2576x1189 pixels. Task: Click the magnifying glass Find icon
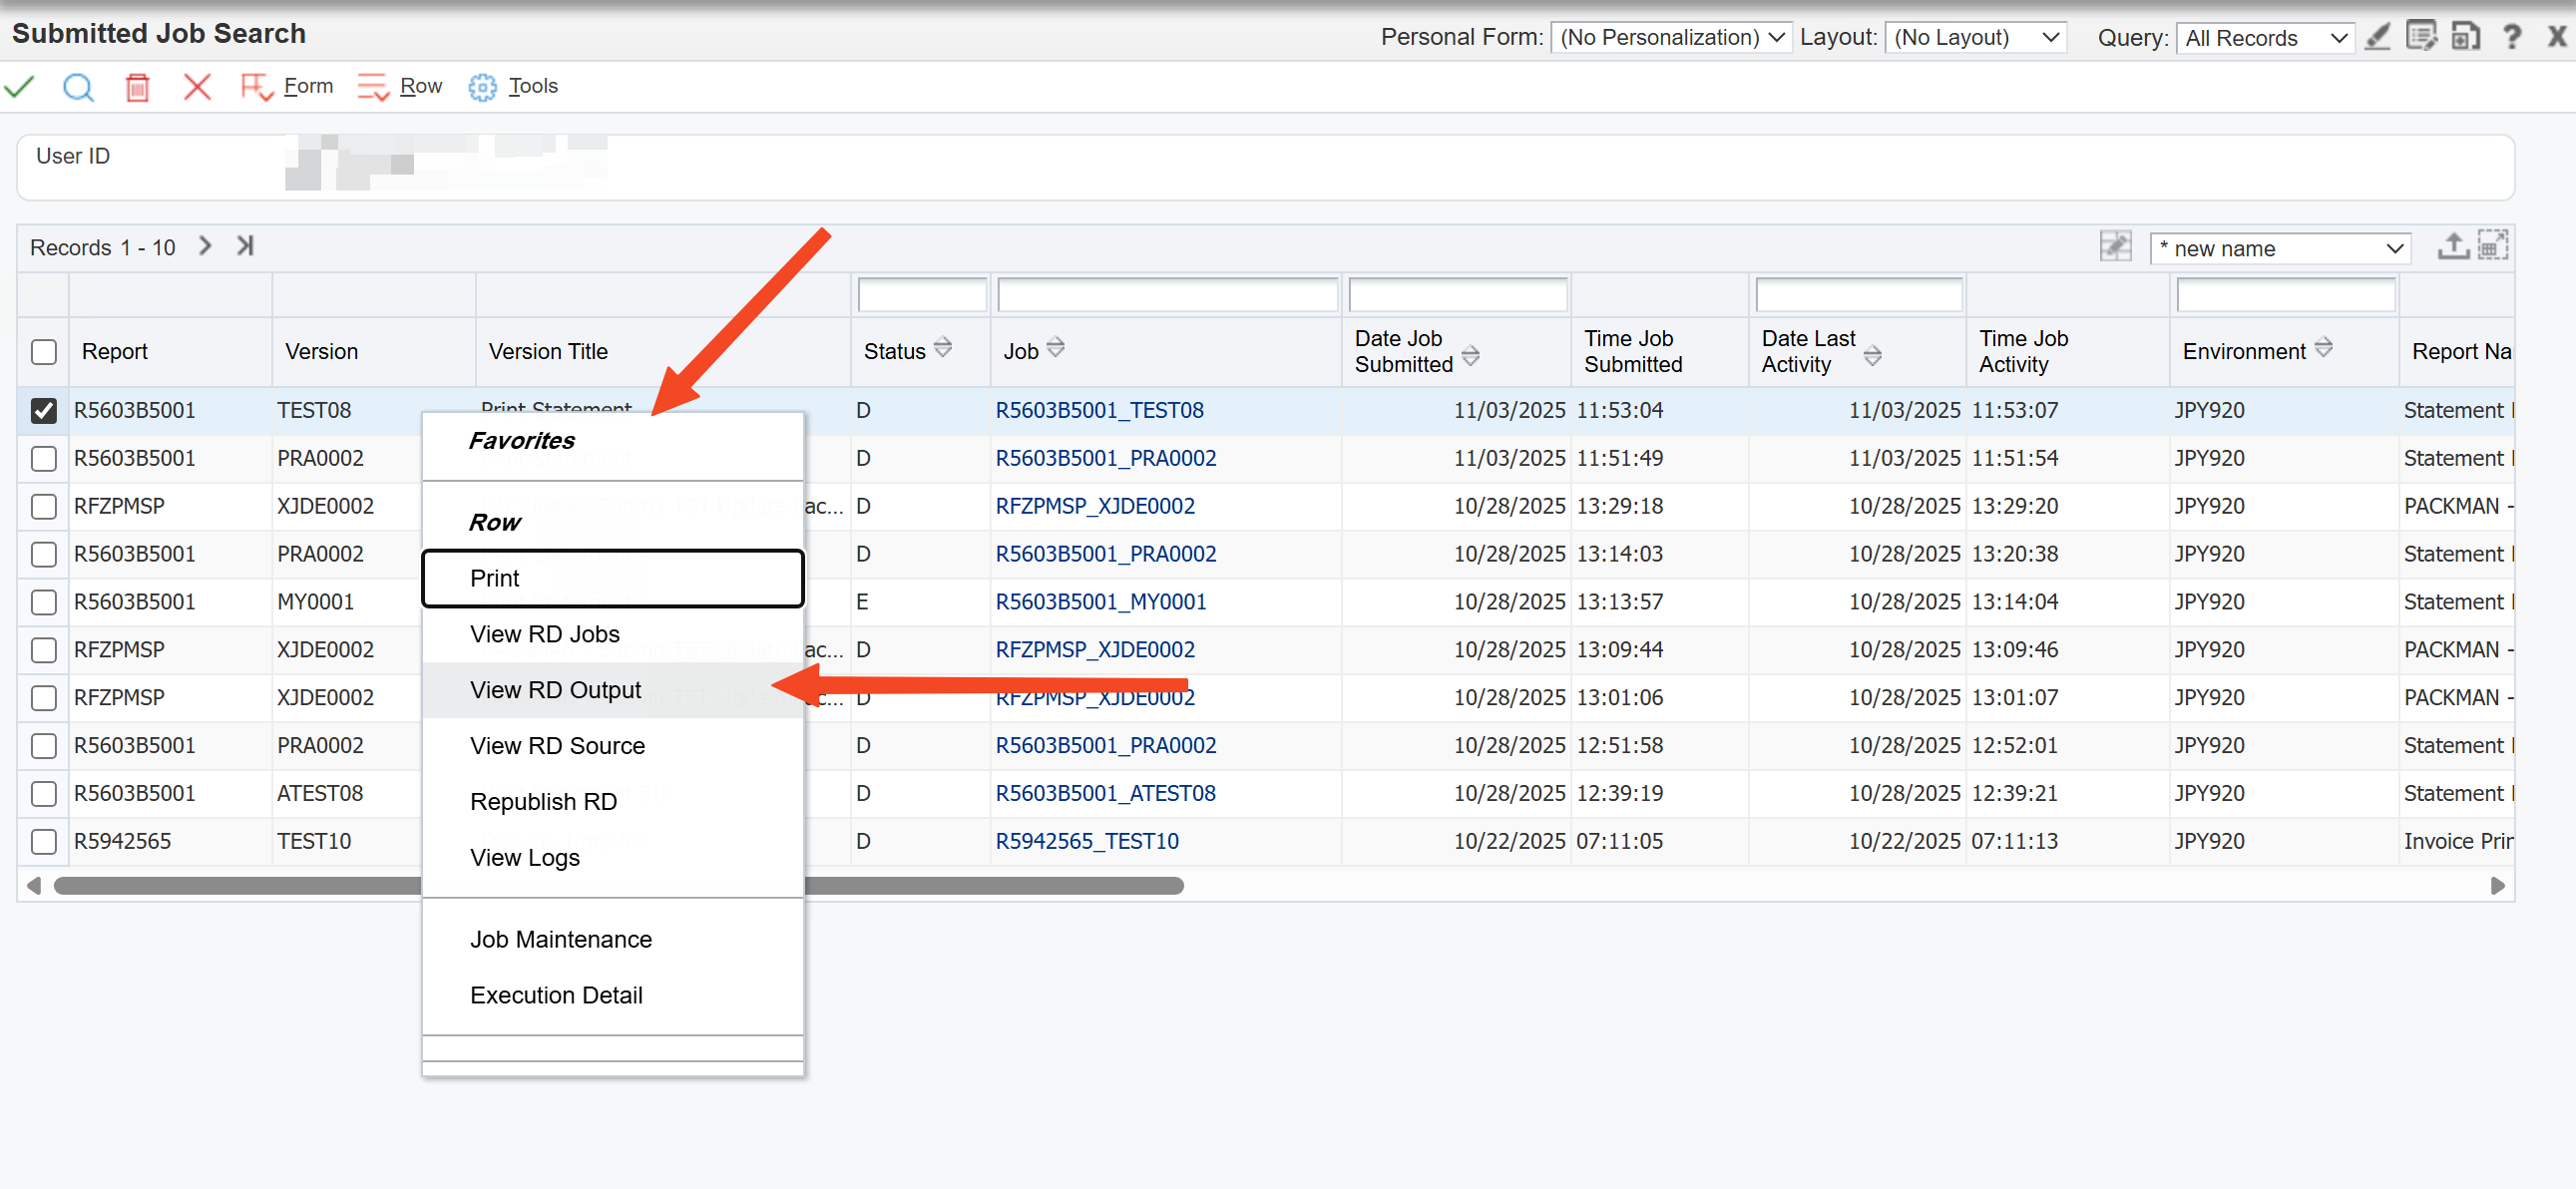(78, 87)
